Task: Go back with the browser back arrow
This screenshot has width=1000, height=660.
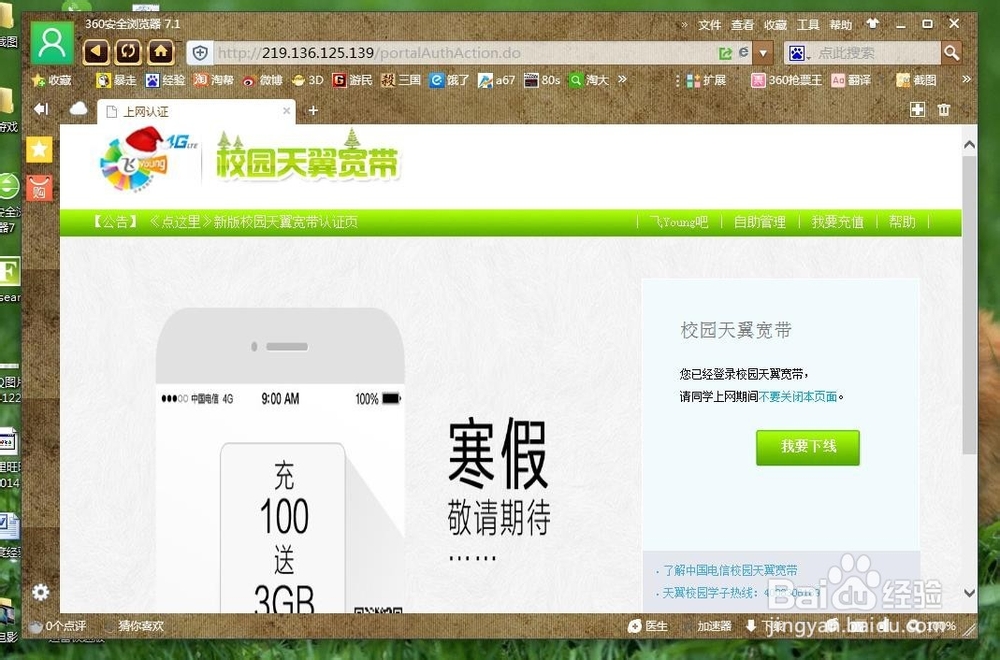Action: (96, 52)
